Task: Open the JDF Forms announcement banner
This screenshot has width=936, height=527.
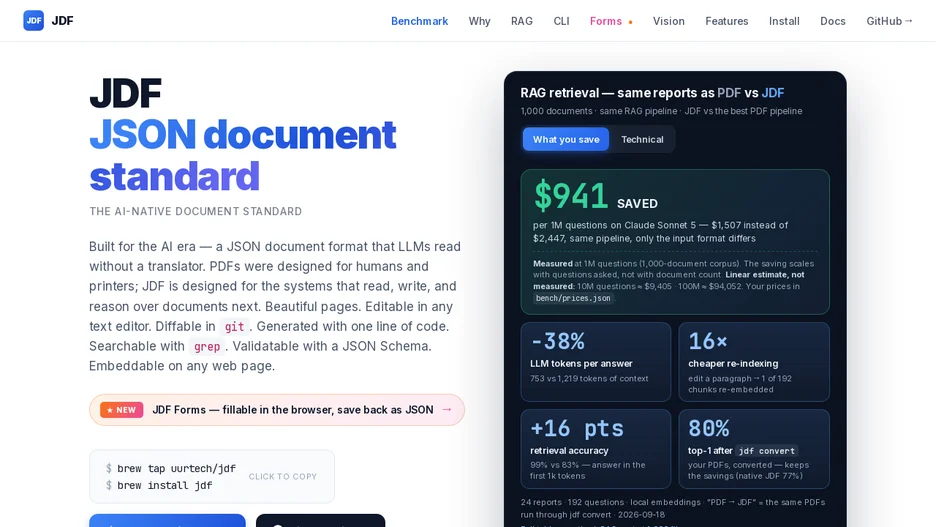Action: (x=277, y=410)
